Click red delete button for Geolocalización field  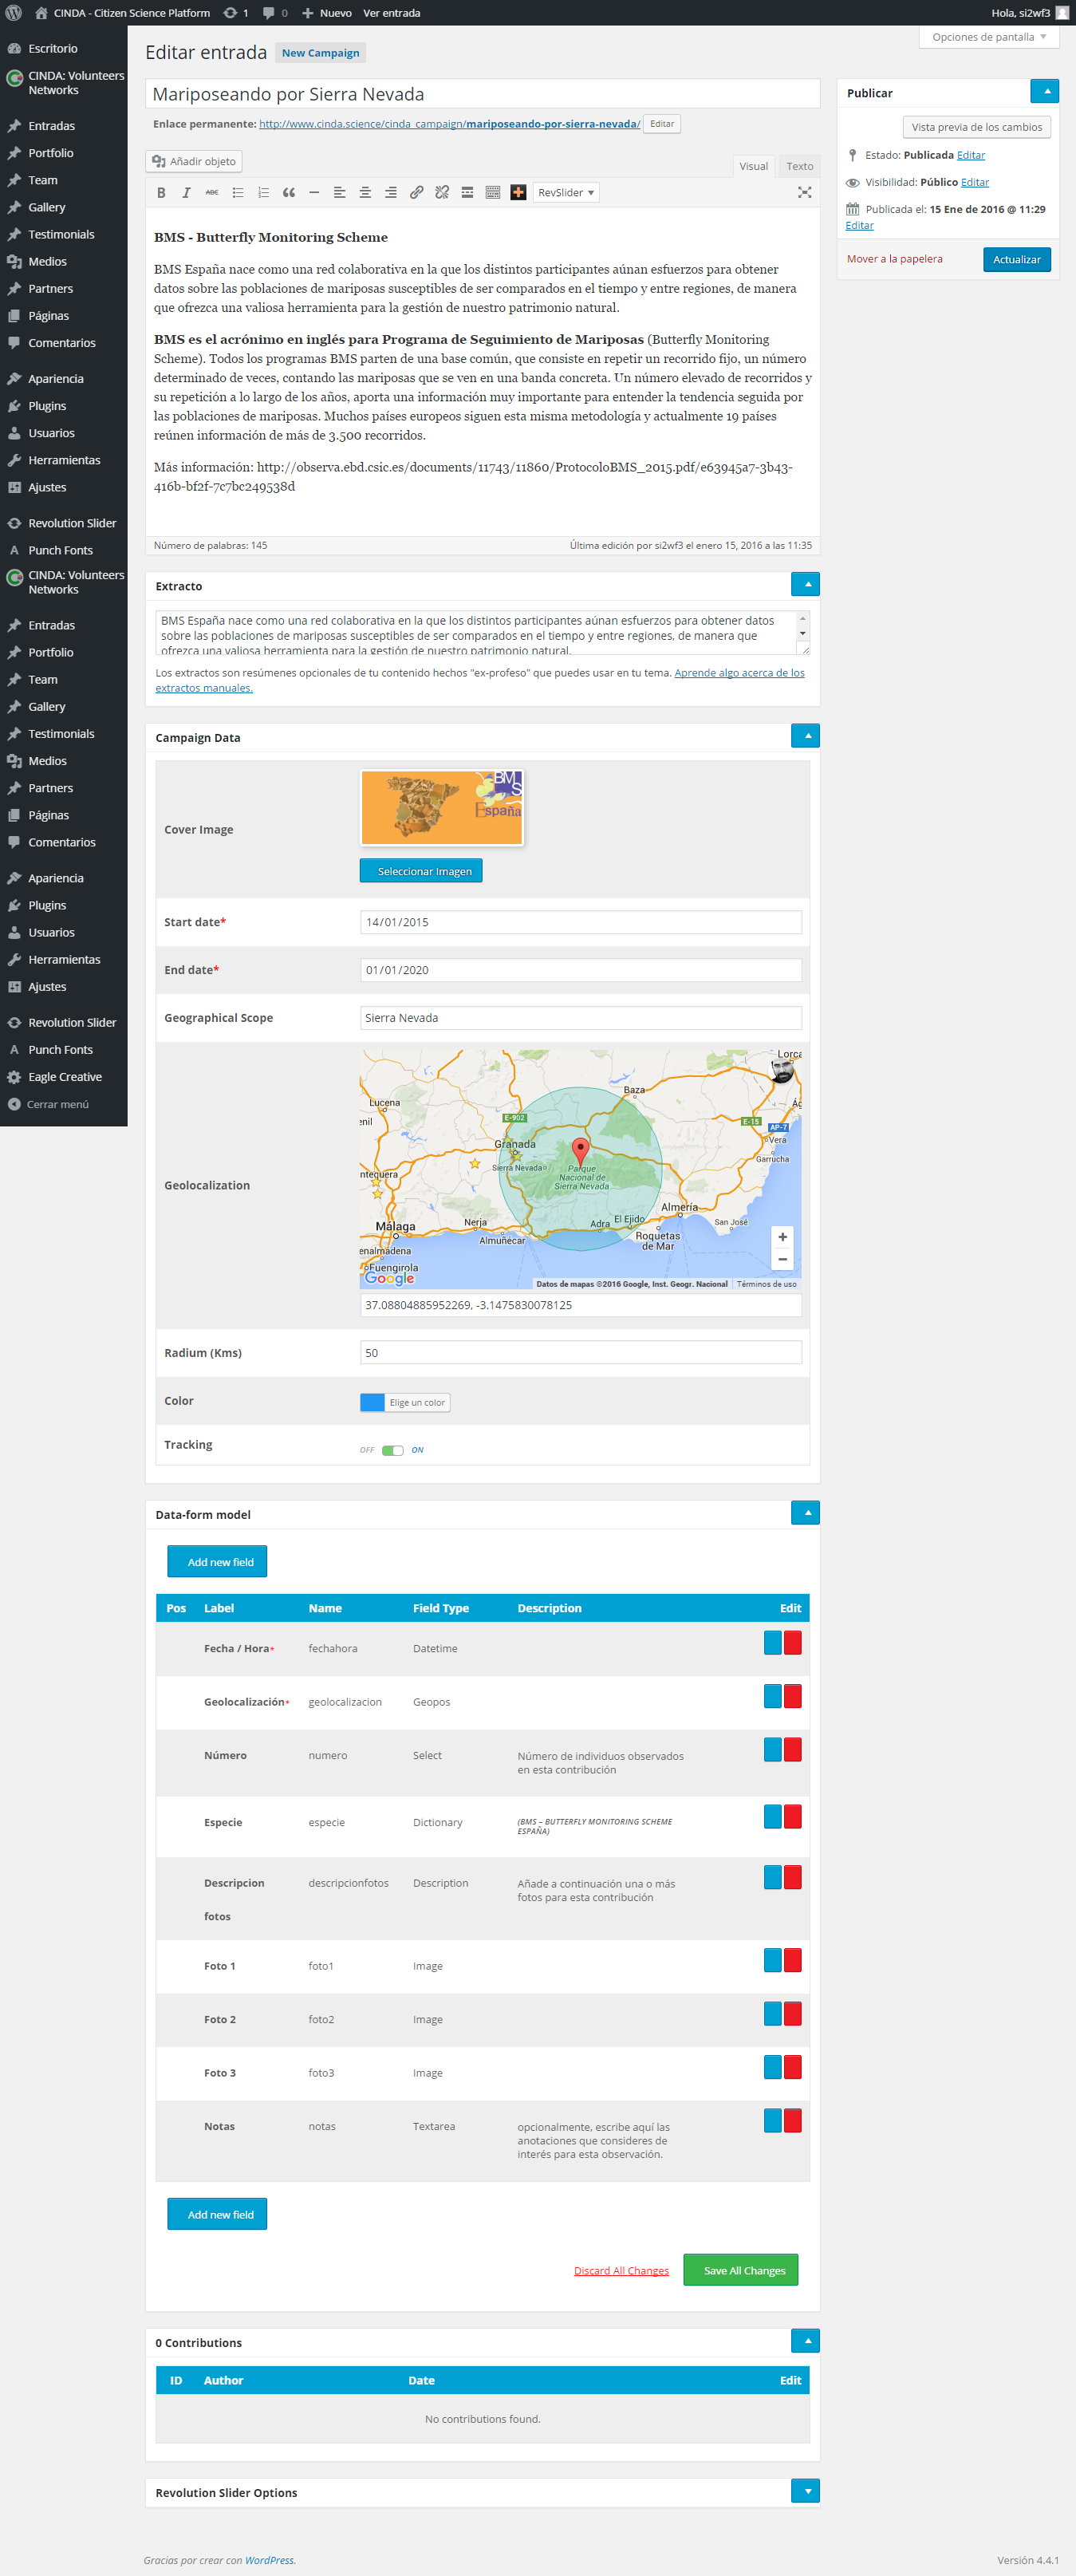click(793, 1696)
